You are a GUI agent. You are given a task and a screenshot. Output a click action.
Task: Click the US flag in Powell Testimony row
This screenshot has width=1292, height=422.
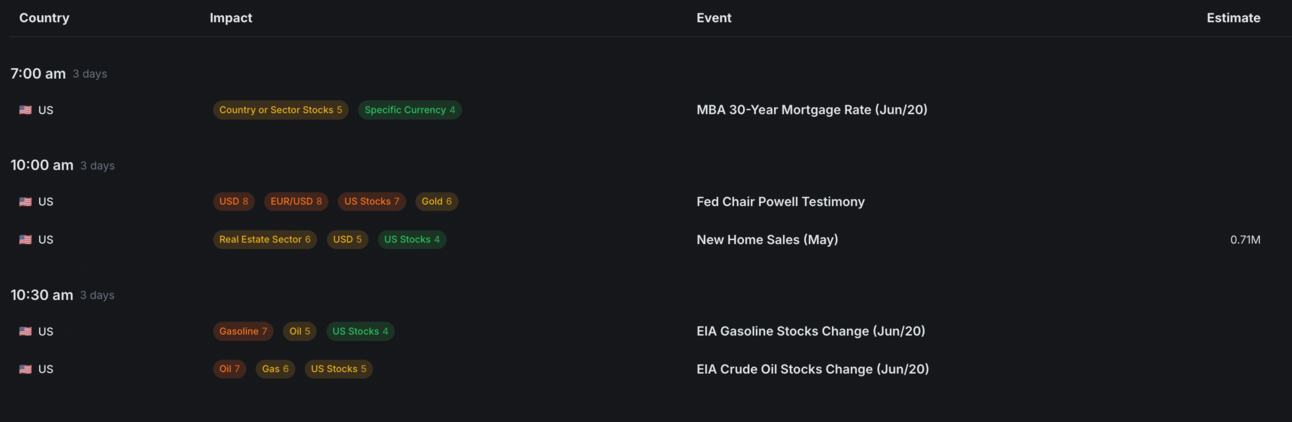(25, 202)
